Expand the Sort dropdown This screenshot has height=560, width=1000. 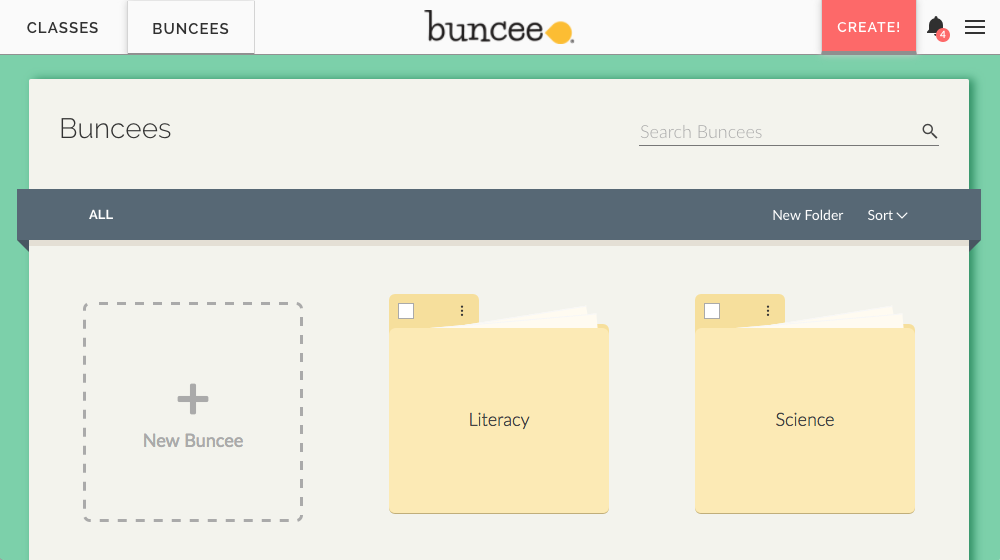887,215
